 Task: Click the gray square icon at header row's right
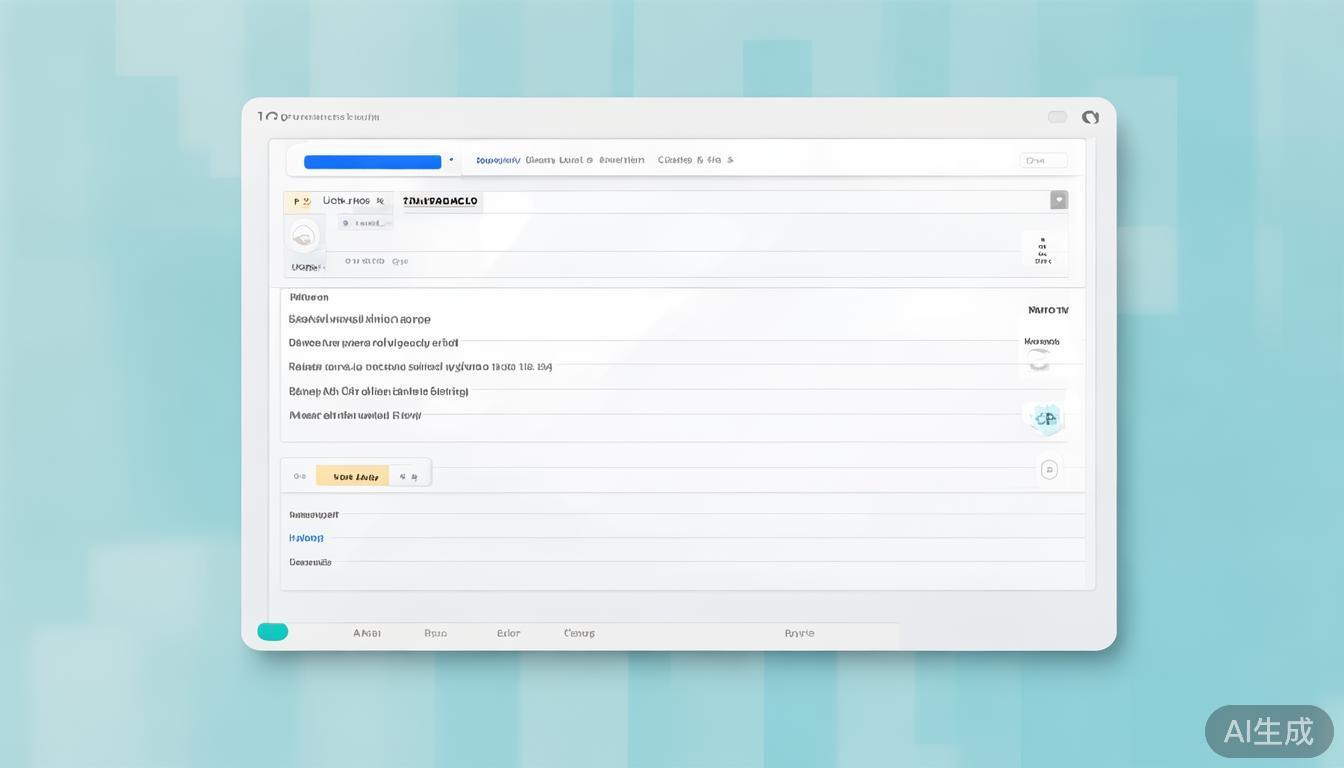pyautogui.click(x=1058, y=200)
